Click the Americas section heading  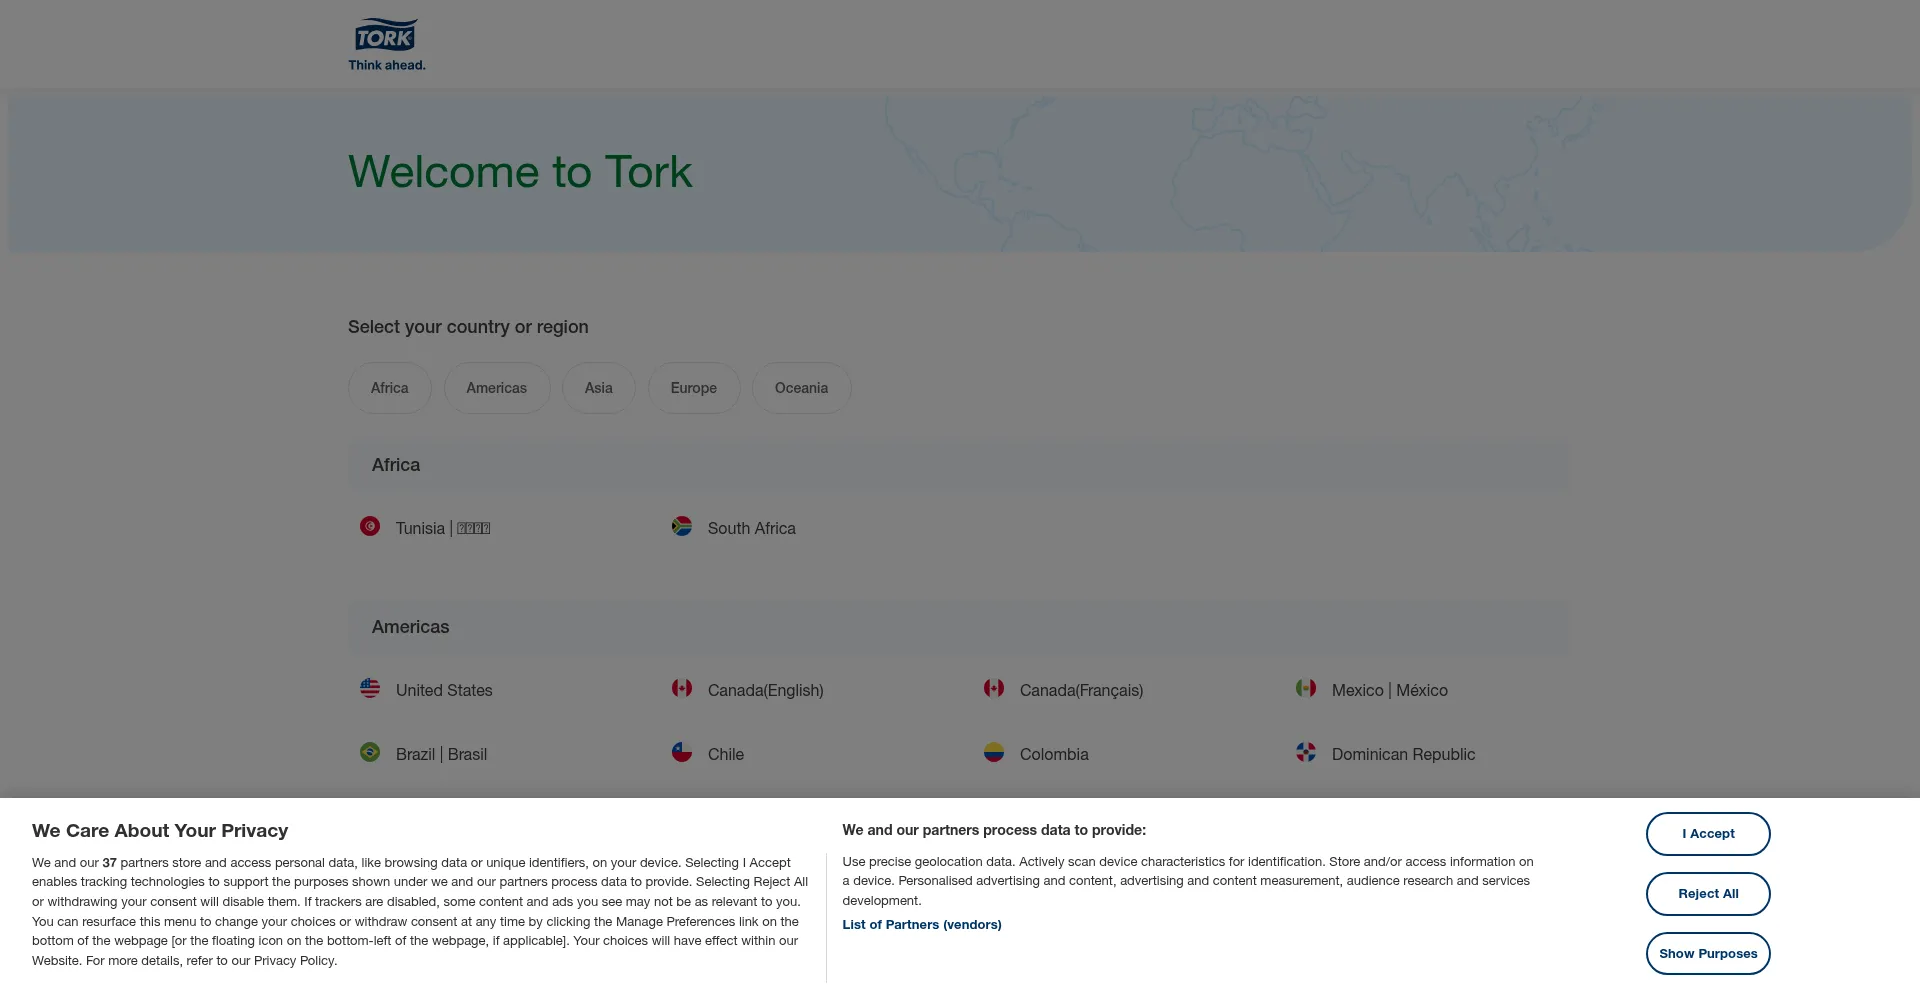coord(411,627)
